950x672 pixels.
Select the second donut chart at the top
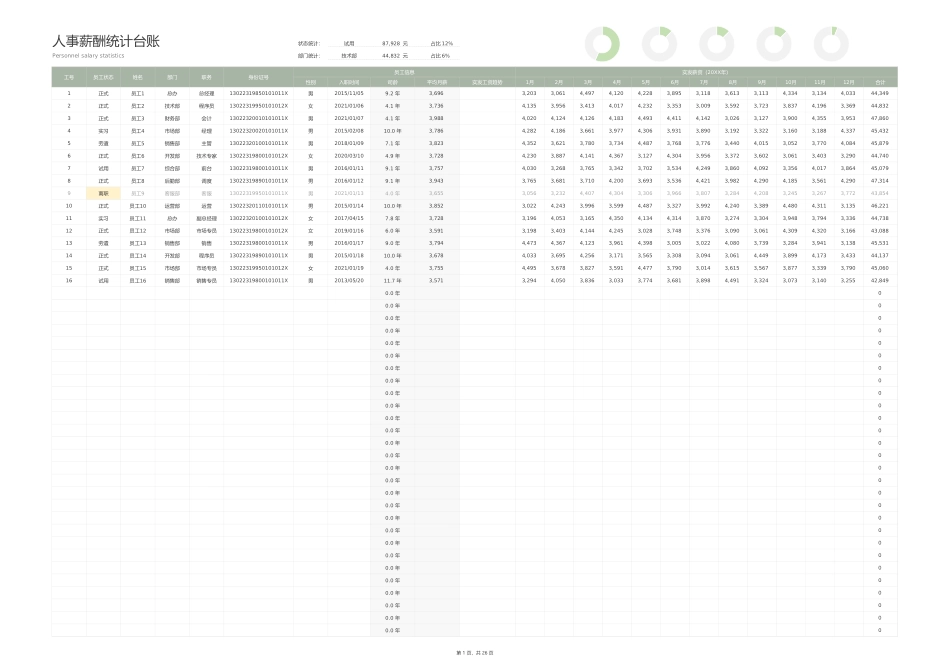tap(660, 43)
